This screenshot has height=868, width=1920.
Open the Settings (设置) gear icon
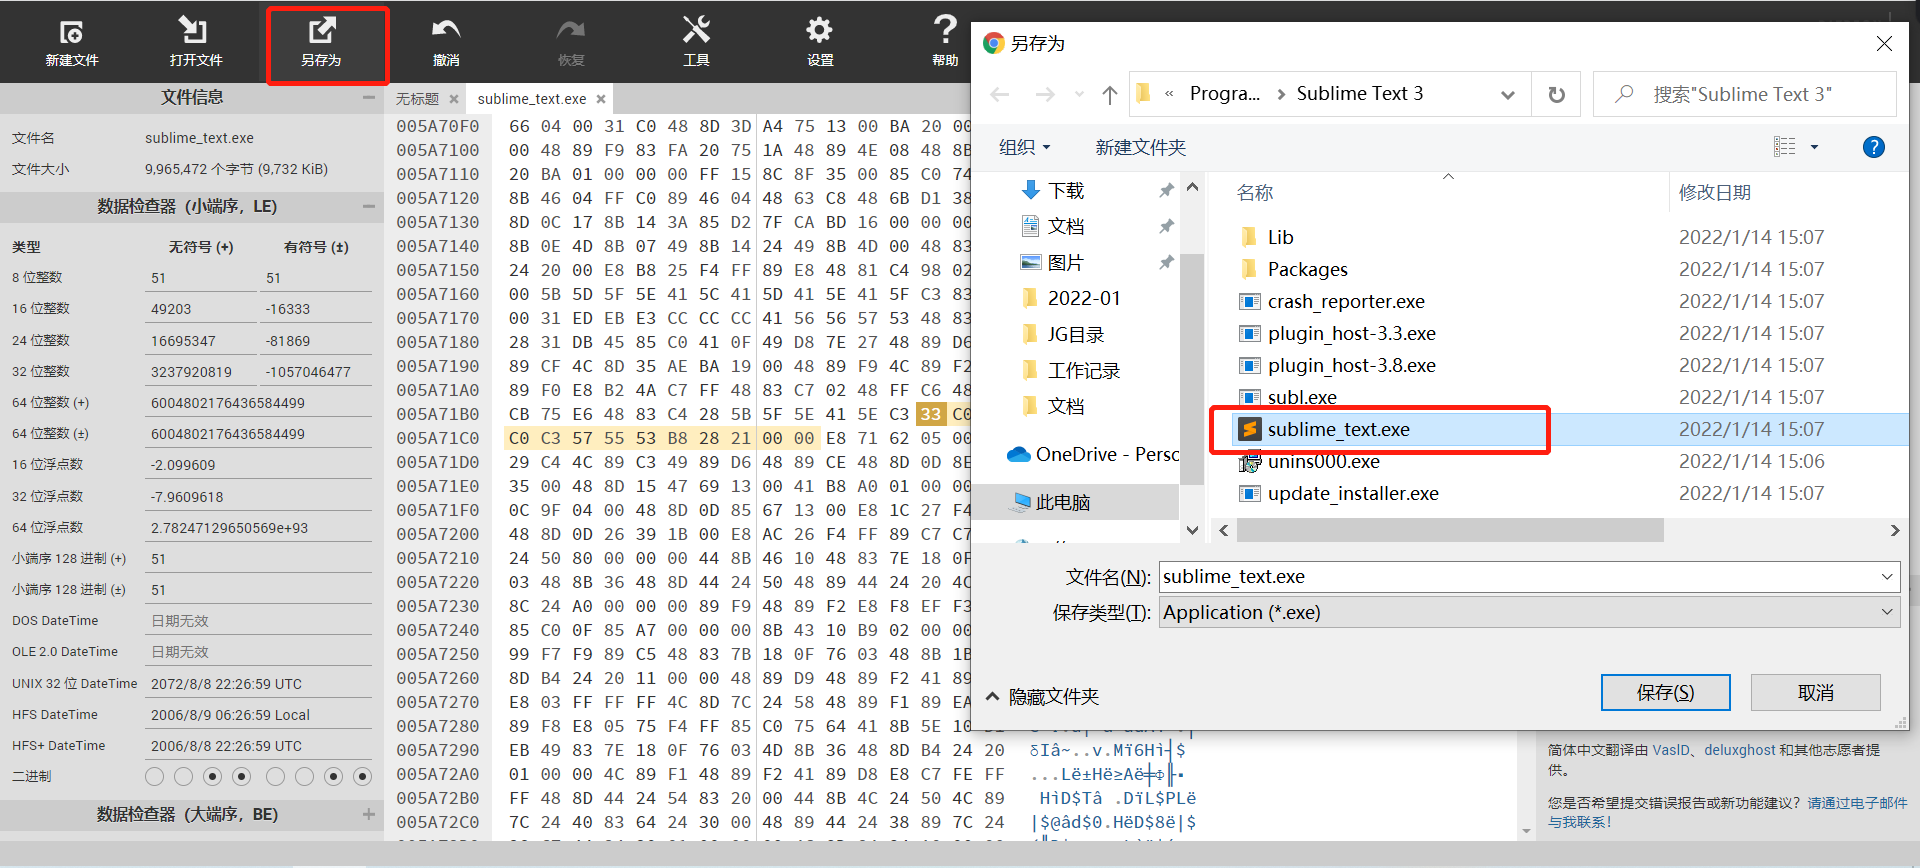[820, 43]
